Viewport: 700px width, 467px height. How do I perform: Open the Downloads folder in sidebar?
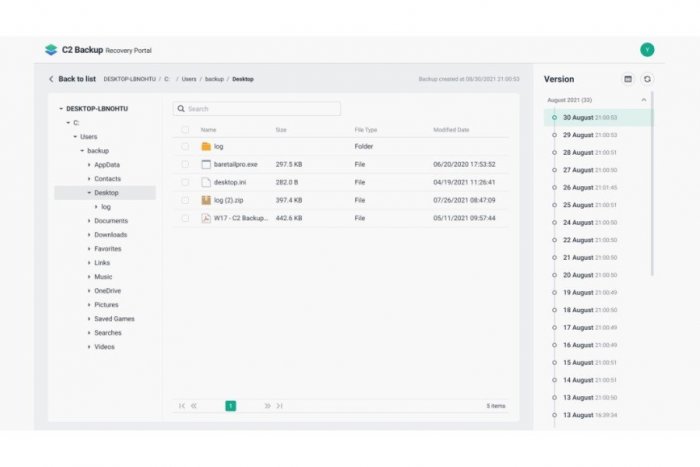click(x=111, y=235)
